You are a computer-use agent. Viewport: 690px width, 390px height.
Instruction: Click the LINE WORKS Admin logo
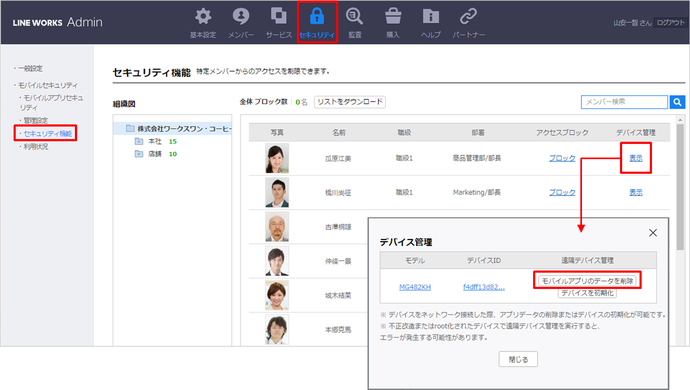click(57, 22)
